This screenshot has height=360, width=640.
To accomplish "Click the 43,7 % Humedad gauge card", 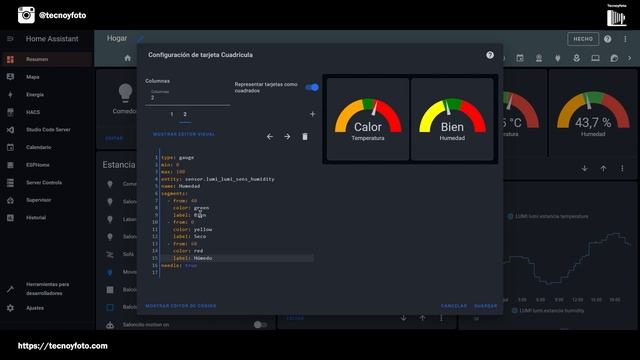I will [x=593, y=113].
